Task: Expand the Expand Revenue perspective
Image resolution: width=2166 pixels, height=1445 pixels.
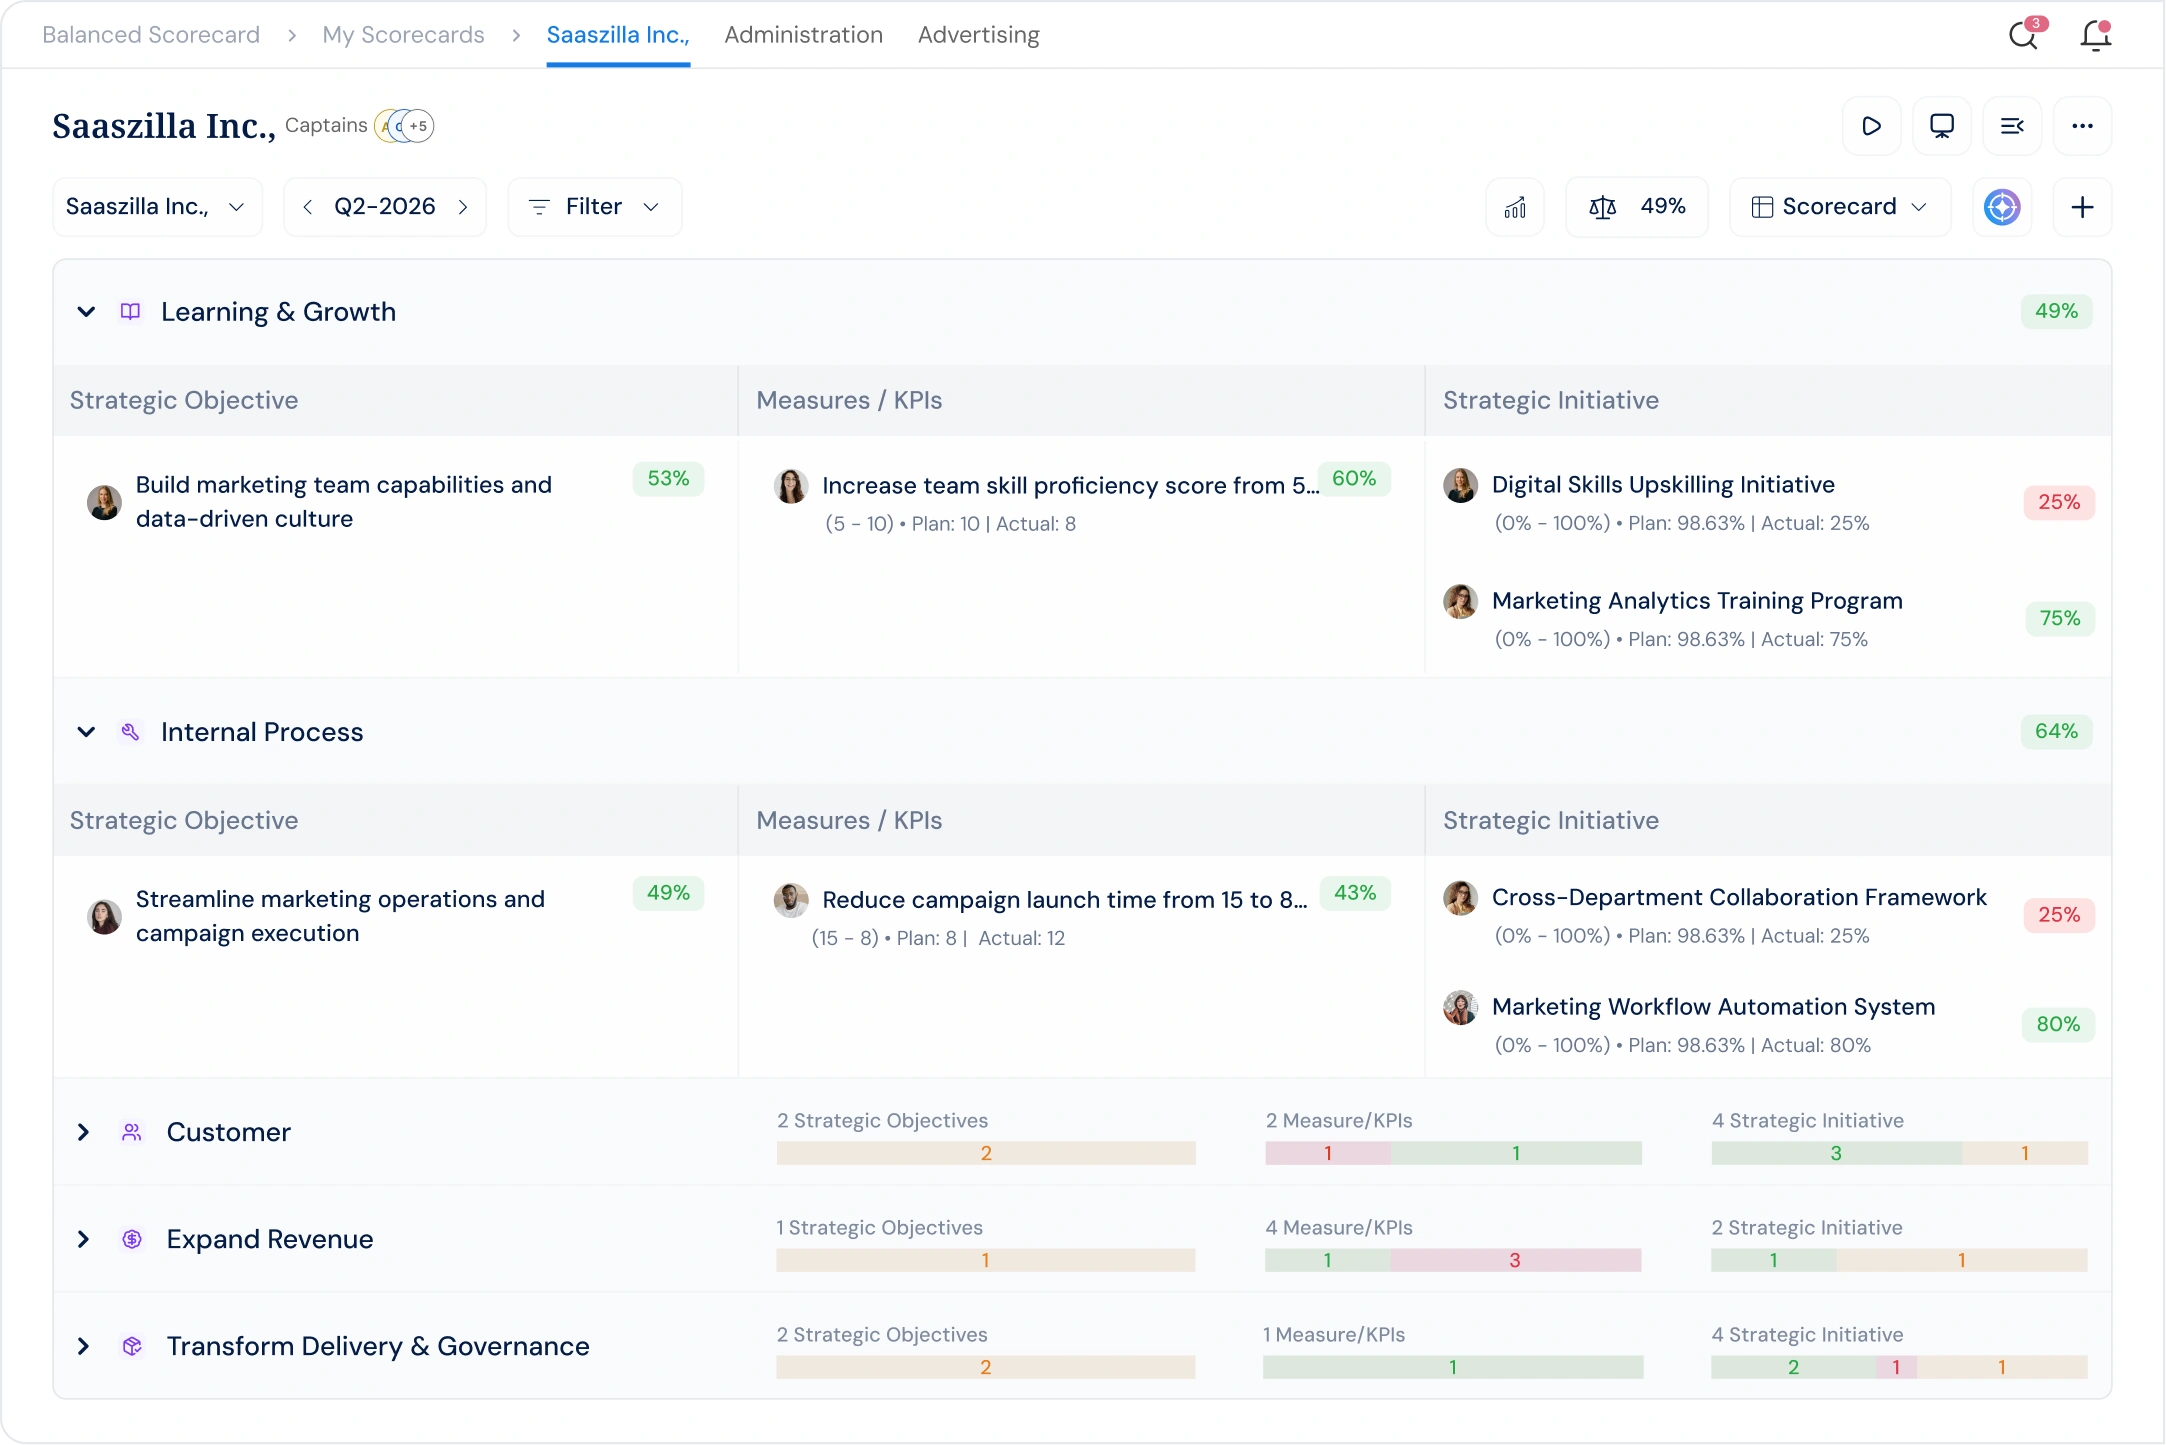Action: click(84, 1239)
